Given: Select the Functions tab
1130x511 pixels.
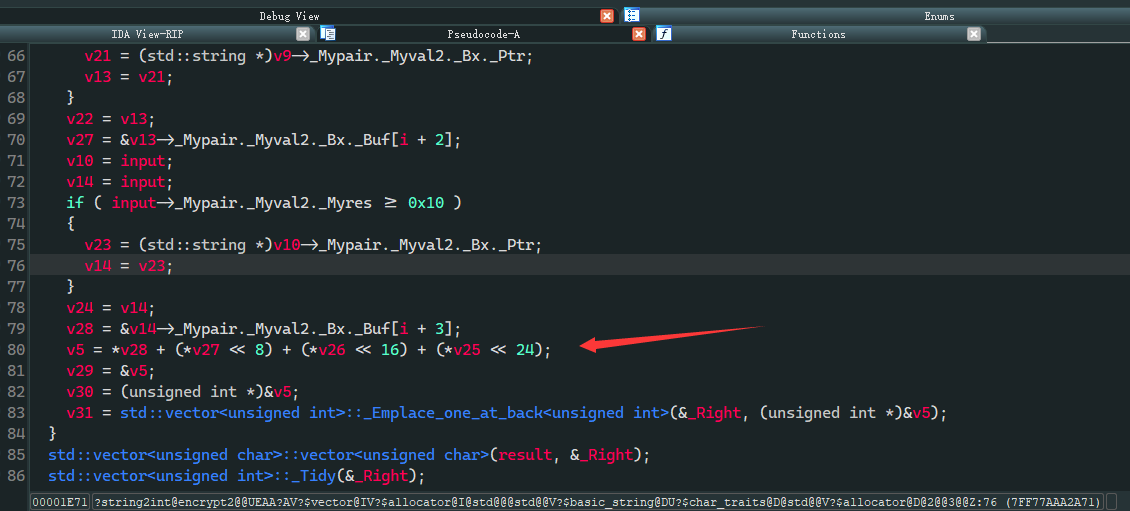Looking at the screenshot, I should coord(818,34).
